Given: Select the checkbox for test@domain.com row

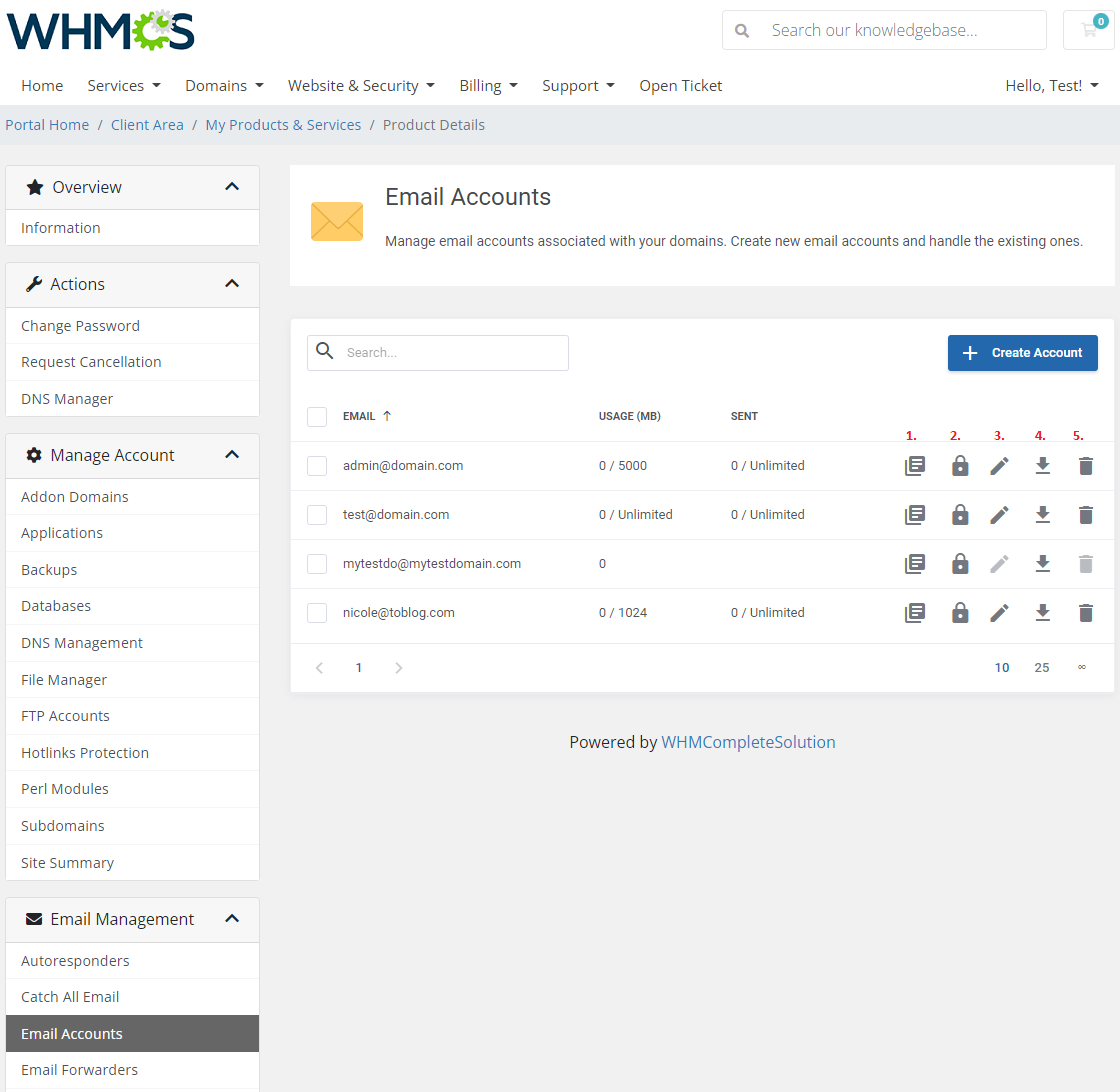Looking at the screenshot, I should (x=317, y=514).
